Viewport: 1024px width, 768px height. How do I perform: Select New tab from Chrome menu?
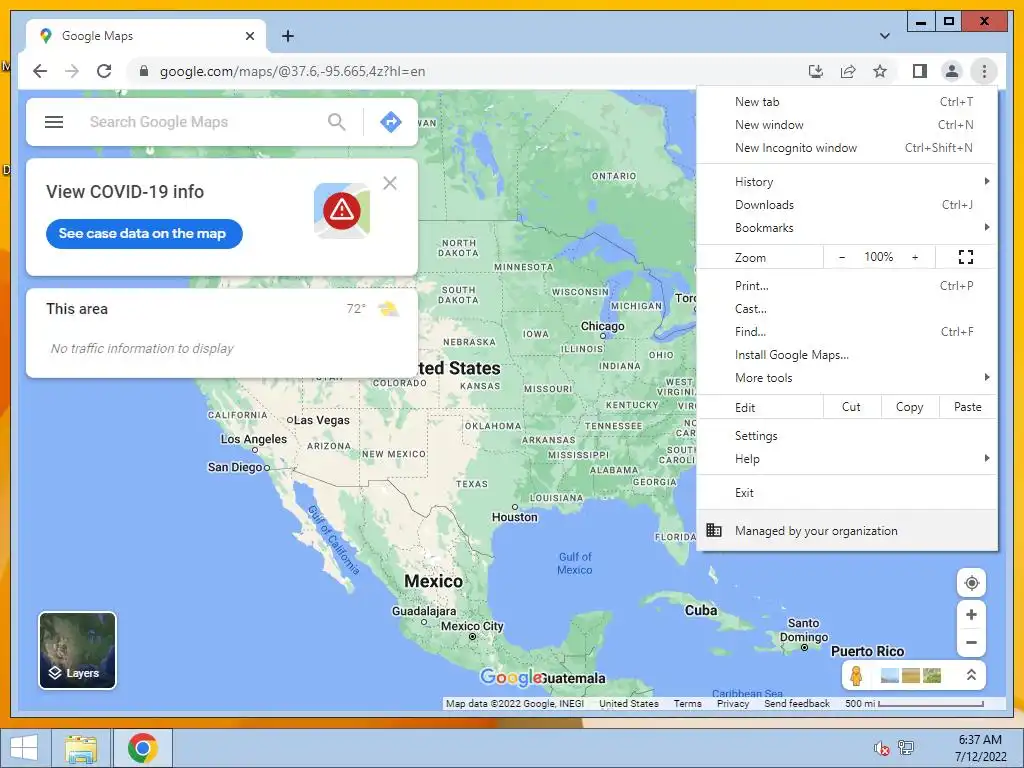click(x=847, y=102)
